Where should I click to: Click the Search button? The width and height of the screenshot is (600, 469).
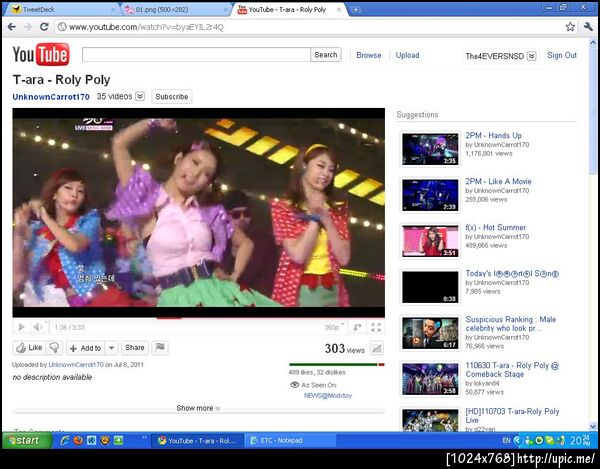pyautogui.click(x=326, y=55)
